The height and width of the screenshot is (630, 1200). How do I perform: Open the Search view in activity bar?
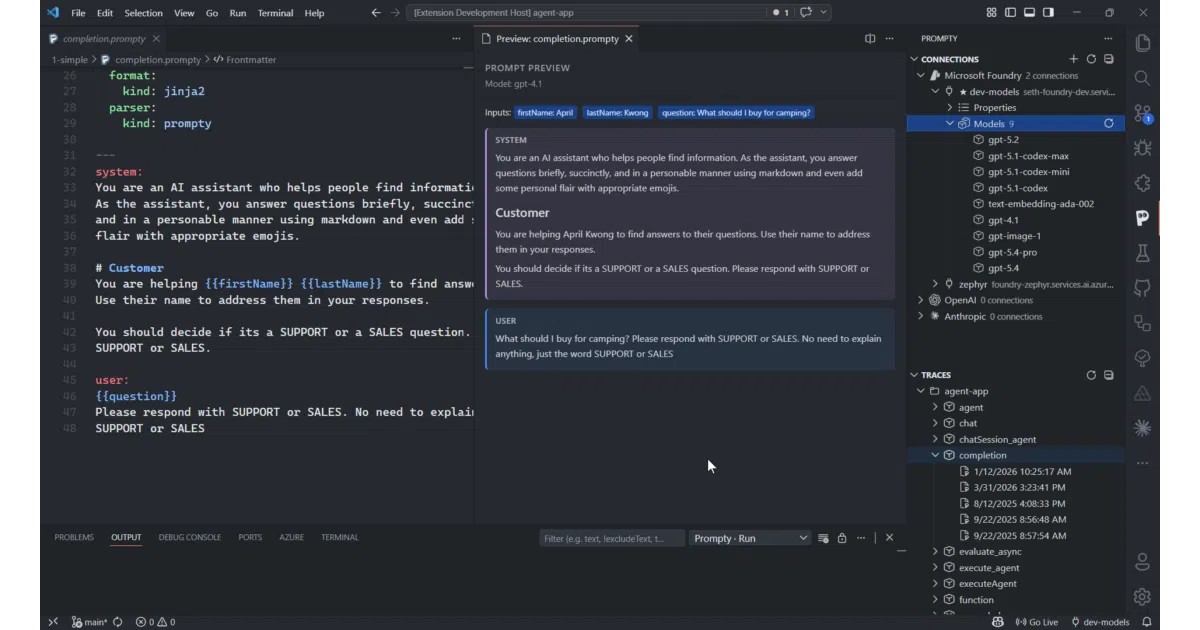pyautogui.click(x=1142, y=78)
